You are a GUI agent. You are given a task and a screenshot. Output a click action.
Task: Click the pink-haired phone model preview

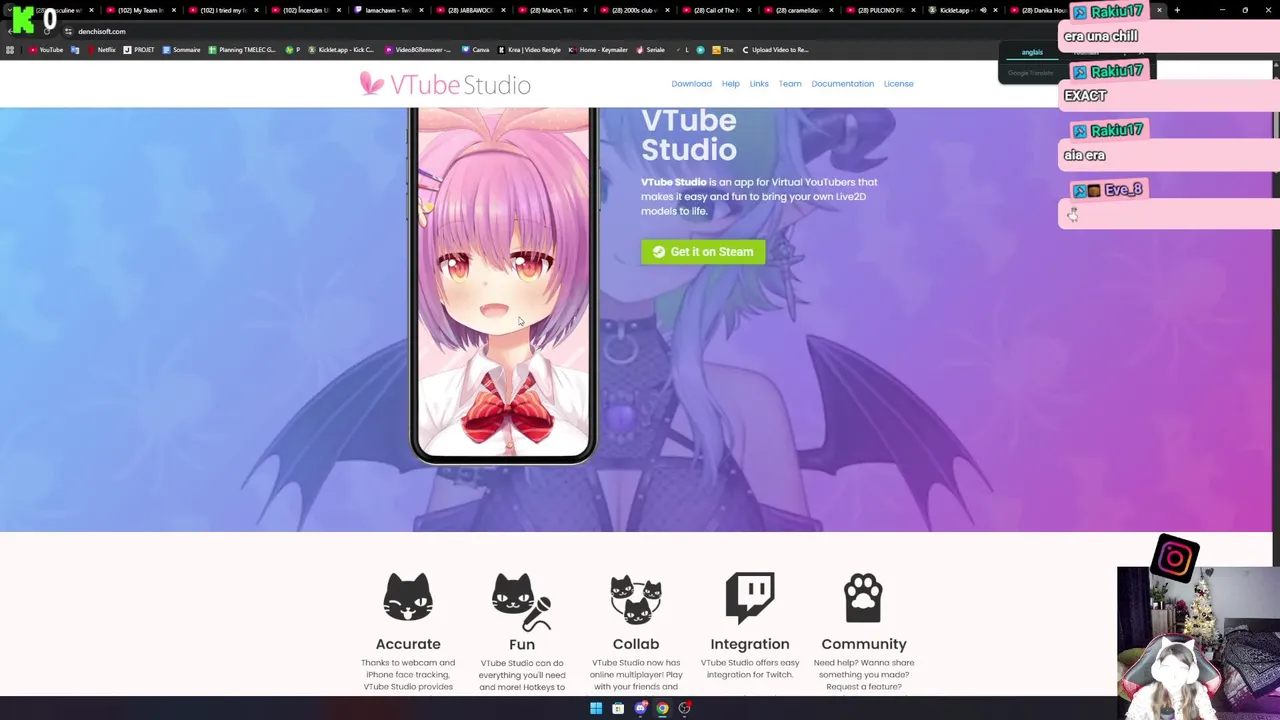503,285
